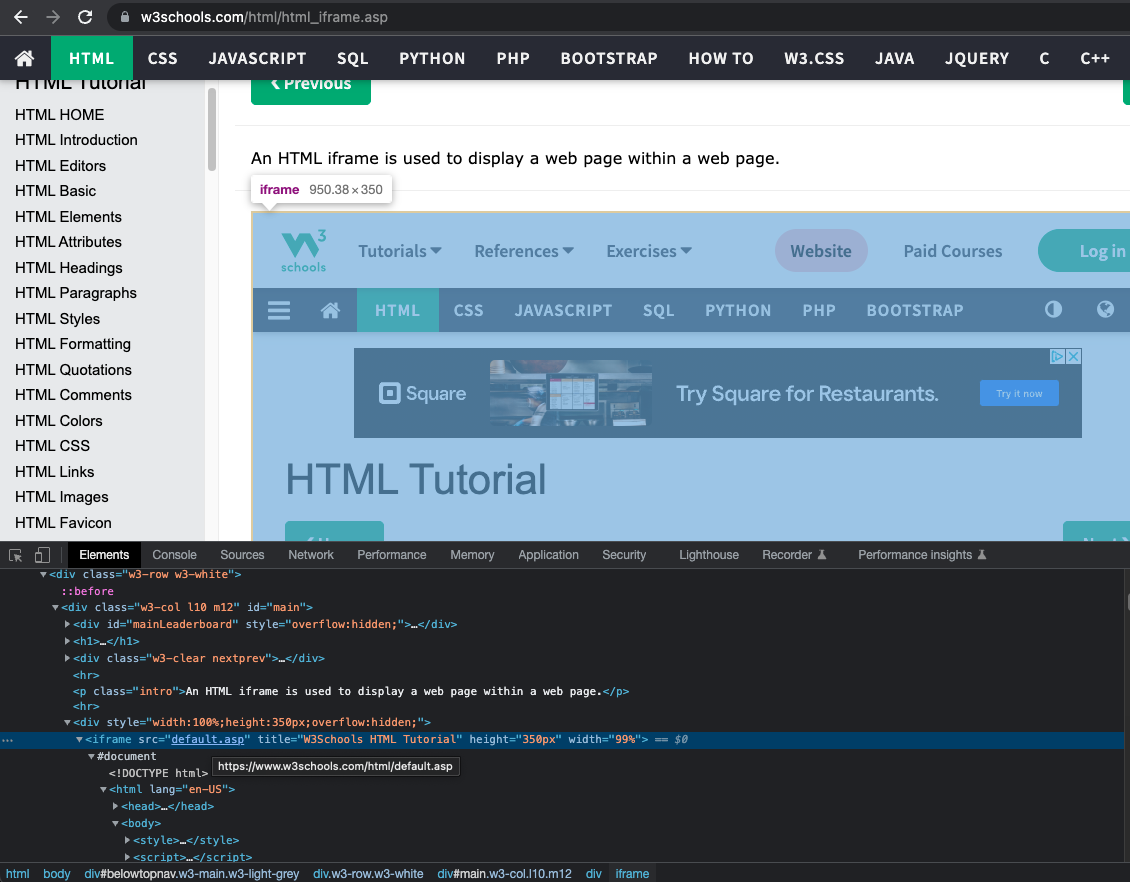The image size is (1130, 882).
Task: Open the Application tab
Action: (x=548, y=555)
